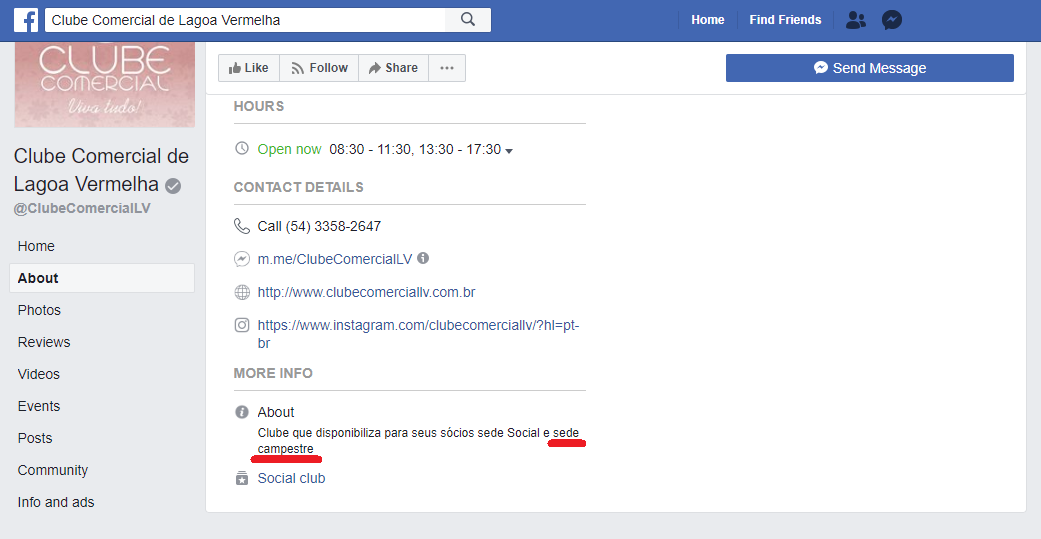Open the m.me/ClubeComercialLV link

(335, 259)
